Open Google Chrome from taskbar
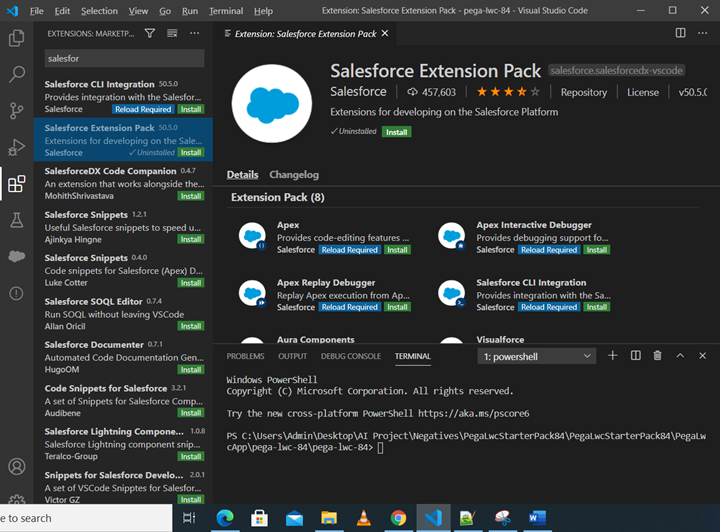Viewport: 720px width, 532px height. tap(398, 518)
